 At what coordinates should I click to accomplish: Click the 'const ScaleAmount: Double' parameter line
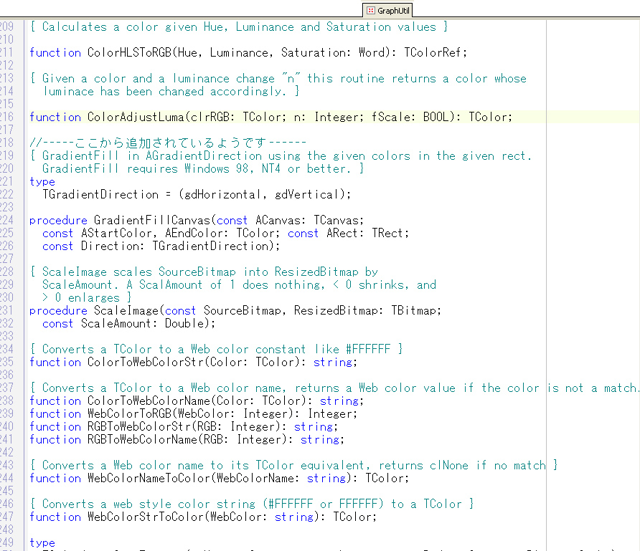[129, 324]
